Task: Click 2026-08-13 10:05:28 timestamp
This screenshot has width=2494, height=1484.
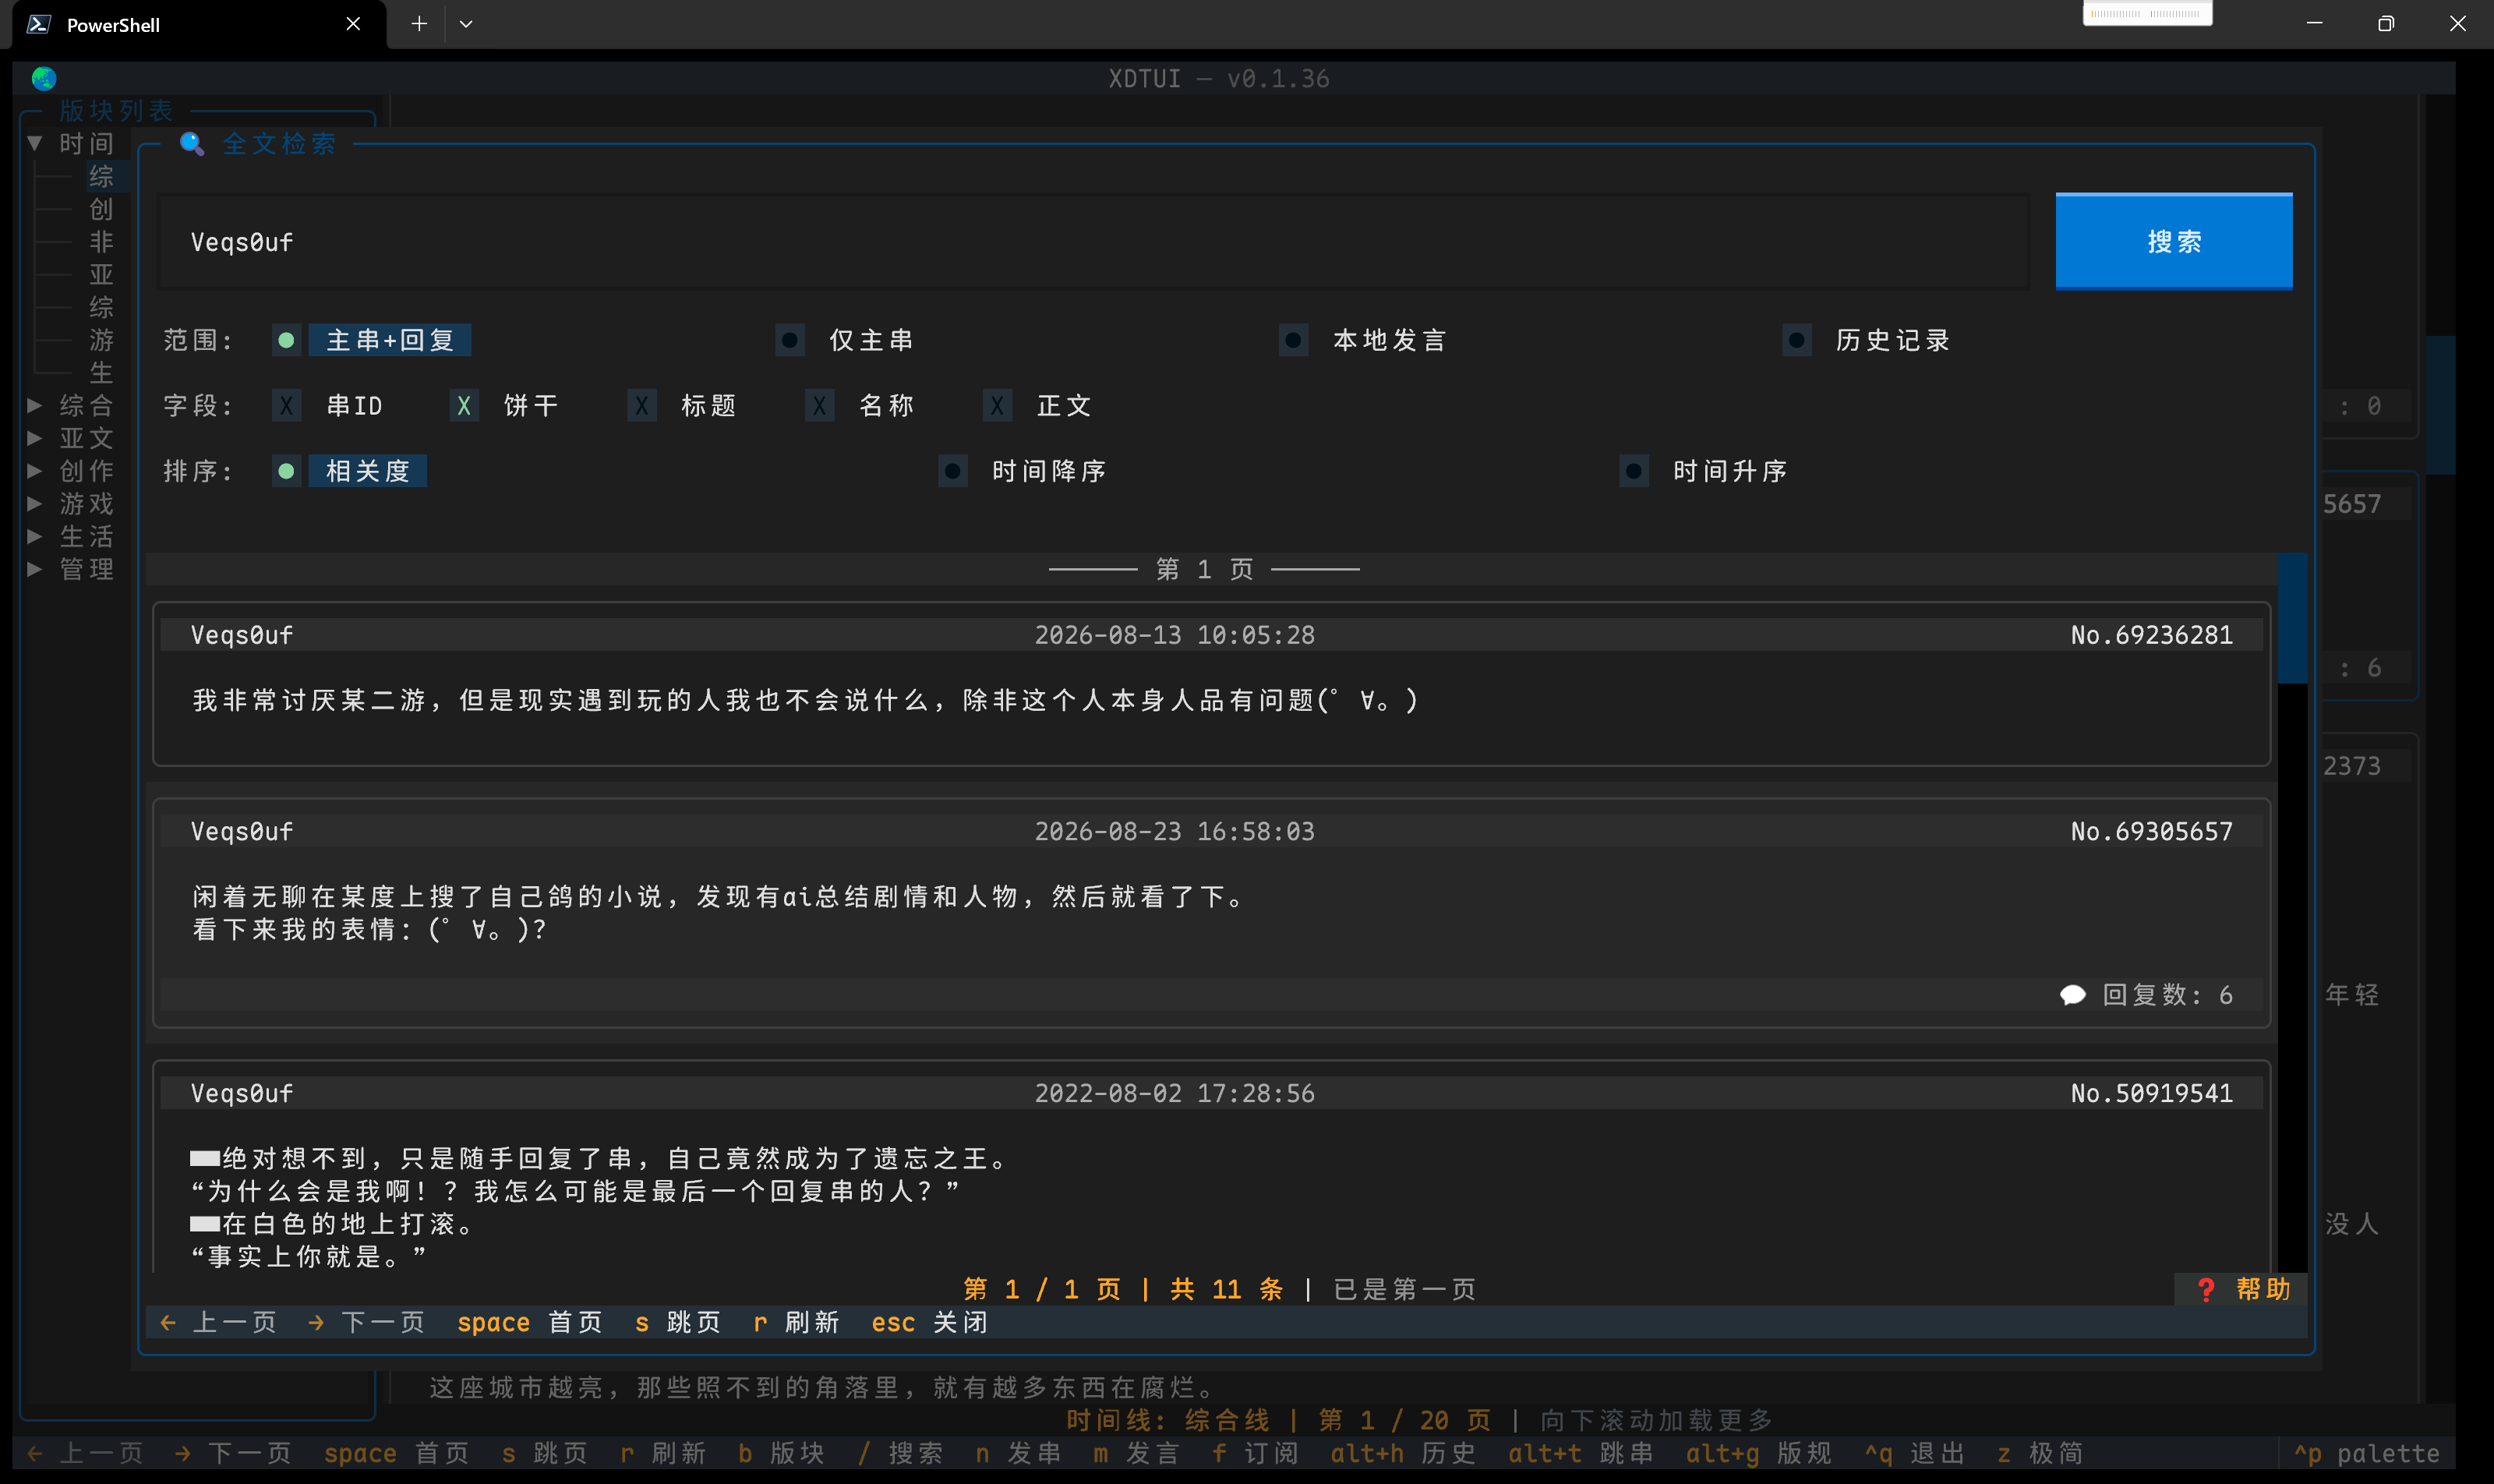Action: [1174, 636]
